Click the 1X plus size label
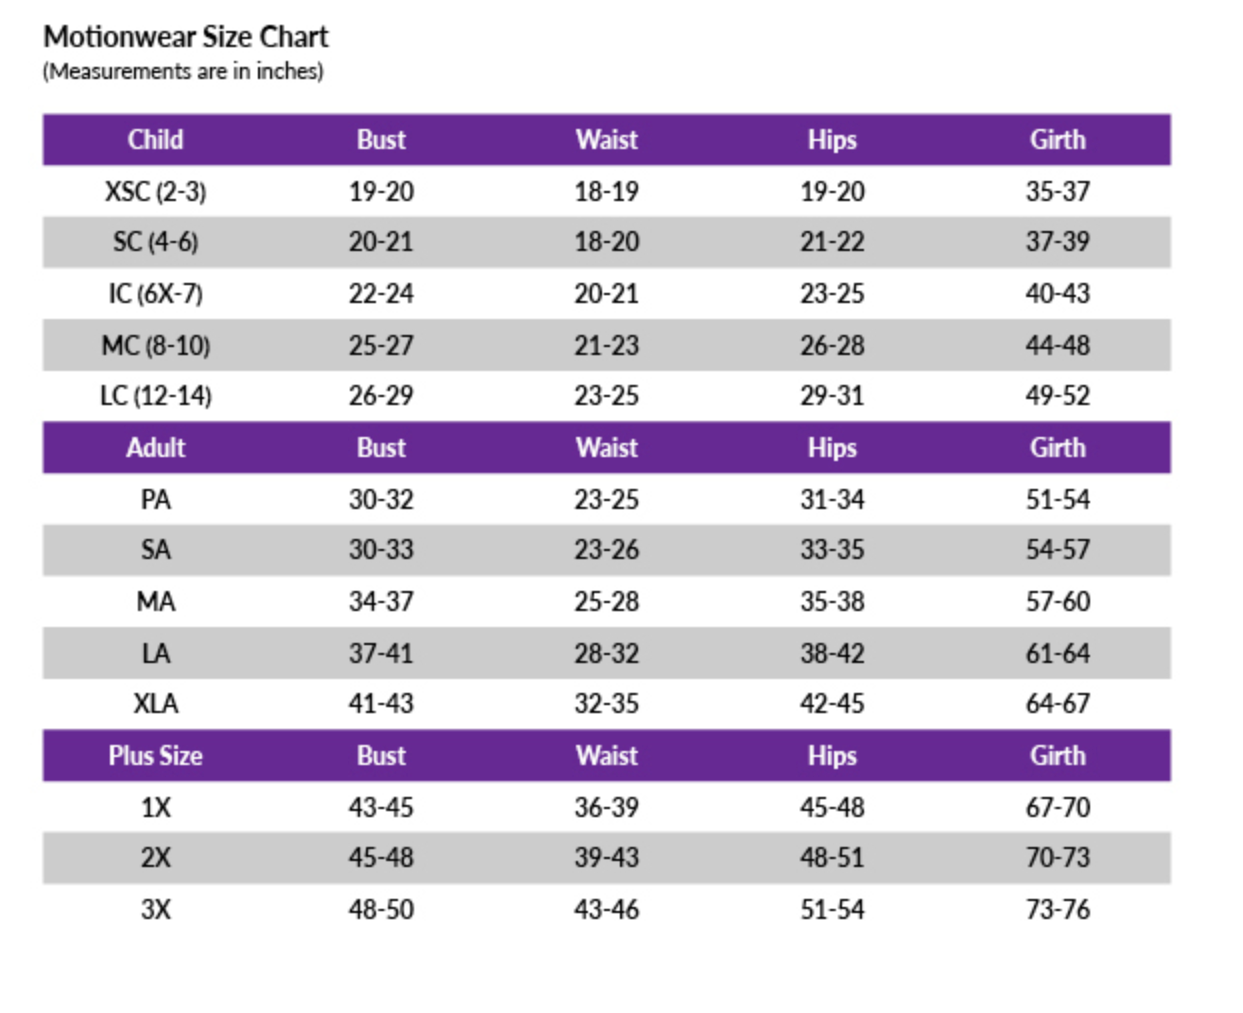This screenshot has width=1243, height=1013. click(x=155, y=807)
